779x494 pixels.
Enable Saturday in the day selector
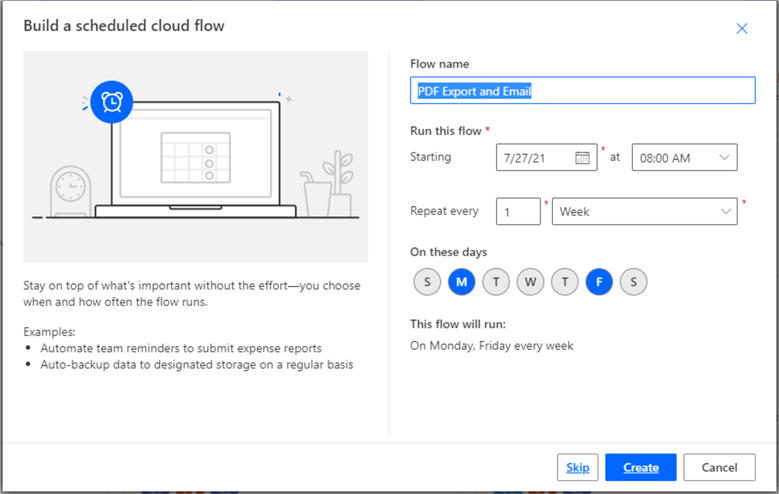[x=633, y=282]
